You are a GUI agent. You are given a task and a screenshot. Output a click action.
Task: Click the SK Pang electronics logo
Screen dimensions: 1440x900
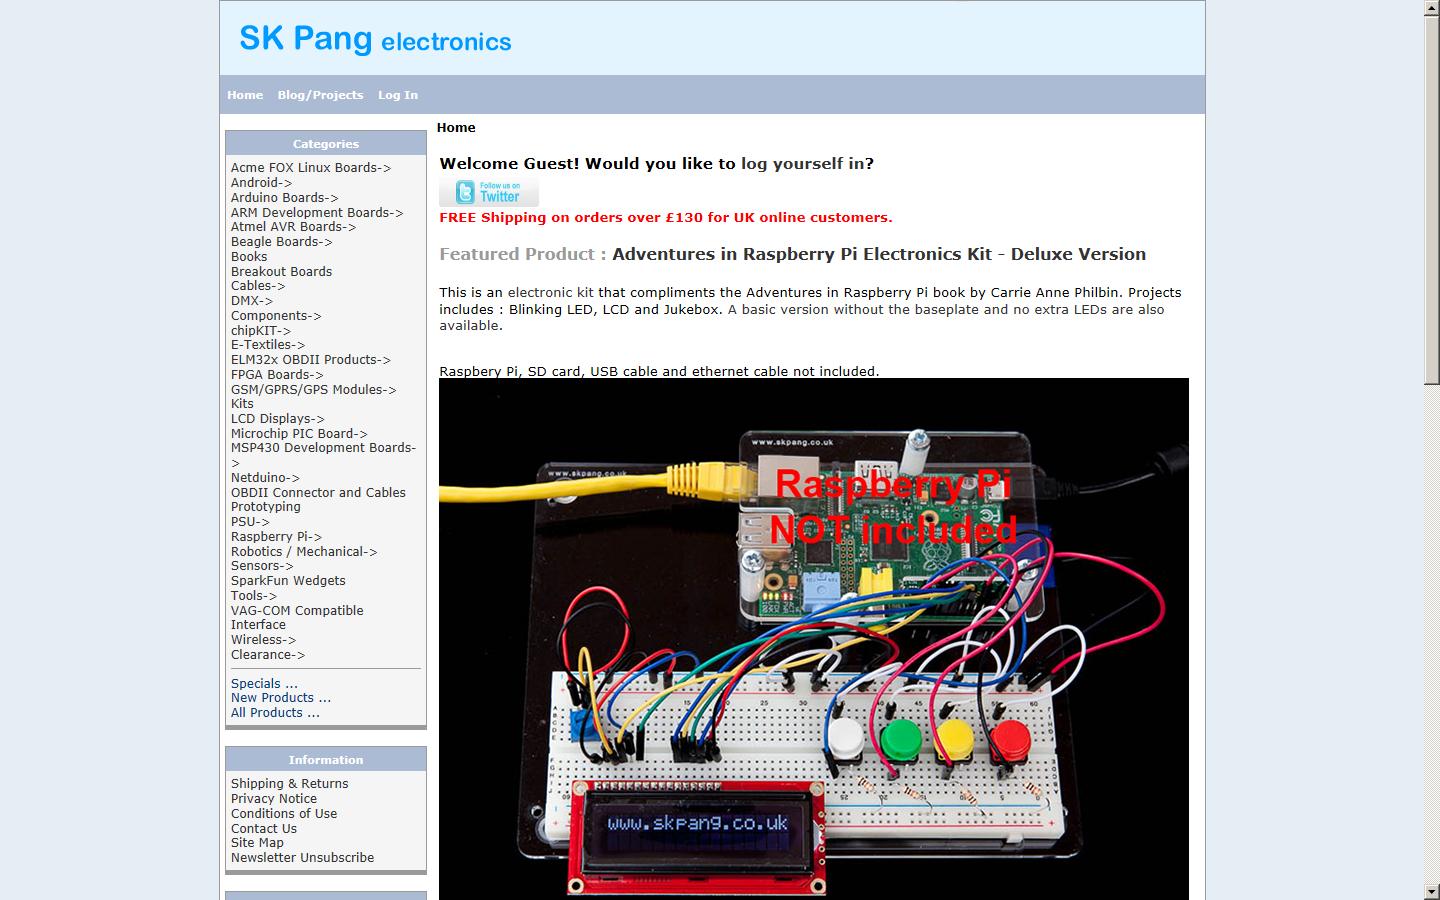(x=374, y=39)
